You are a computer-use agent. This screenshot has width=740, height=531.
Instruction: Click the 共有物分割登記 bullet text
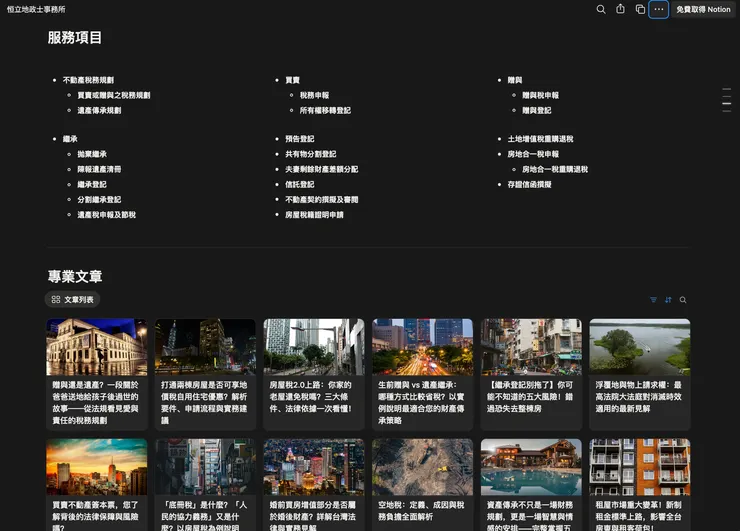311,154
